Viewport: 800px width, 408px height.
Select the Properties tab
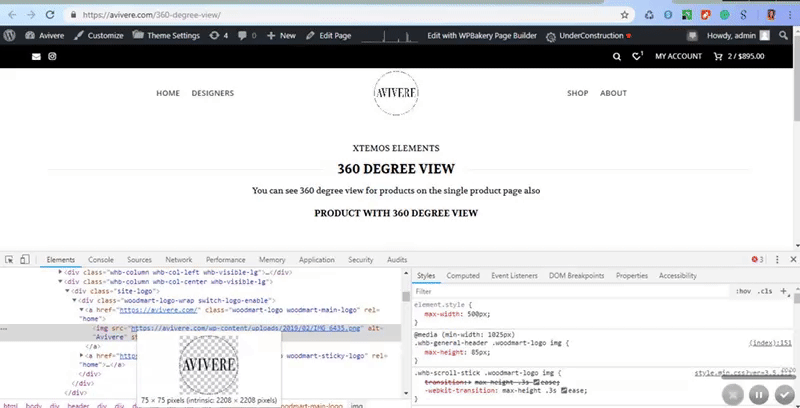pyautogui.click(x=632, y=275)
